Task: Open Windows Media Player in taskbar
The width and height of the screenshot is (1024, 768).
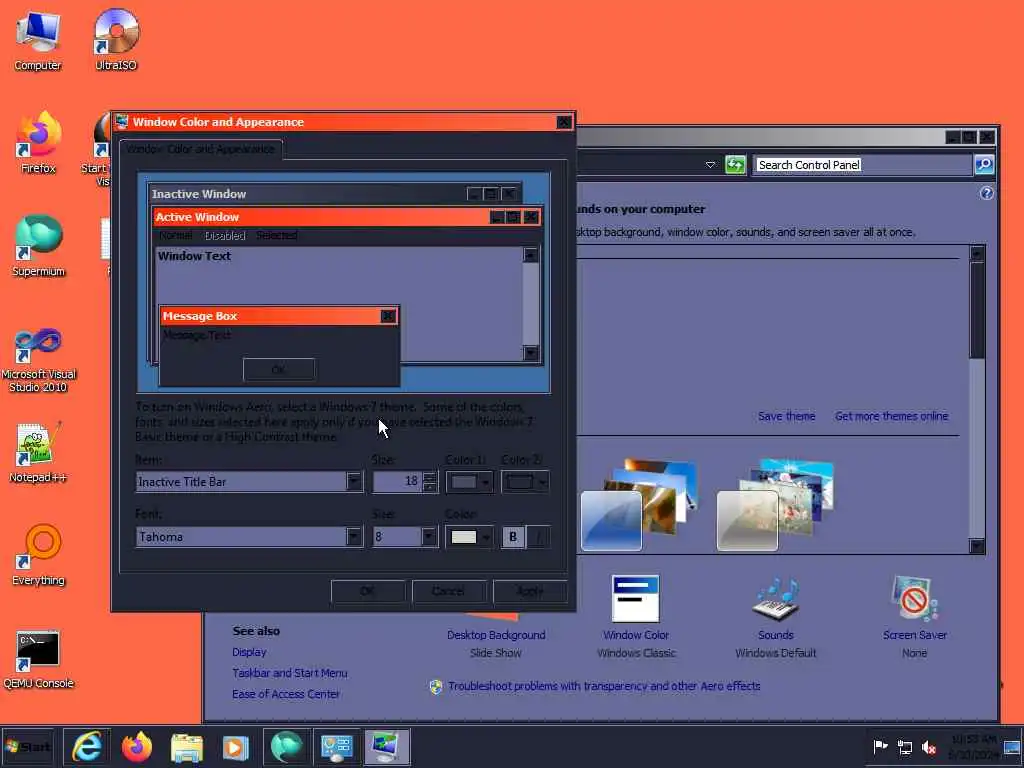Action: pos(236,747)
